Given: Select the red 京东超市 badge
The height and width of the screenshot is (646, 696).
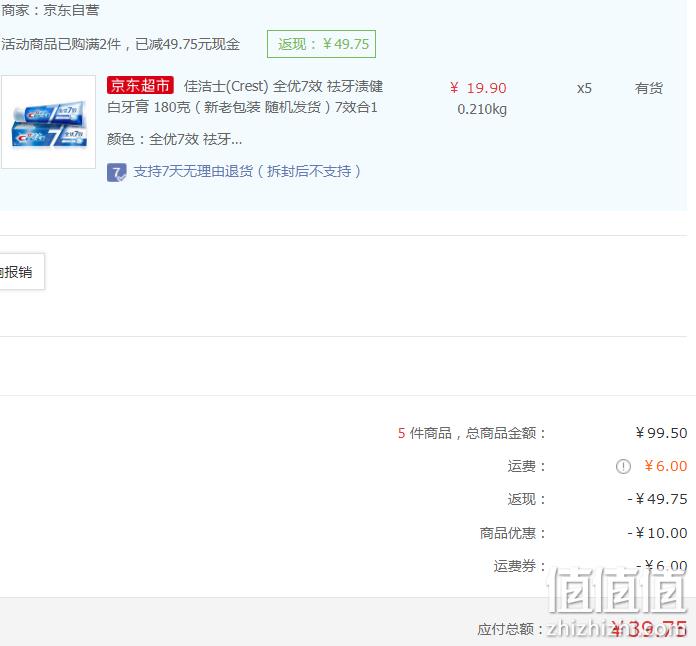Looking at the screenshot, I should click(x=140, y=85).
